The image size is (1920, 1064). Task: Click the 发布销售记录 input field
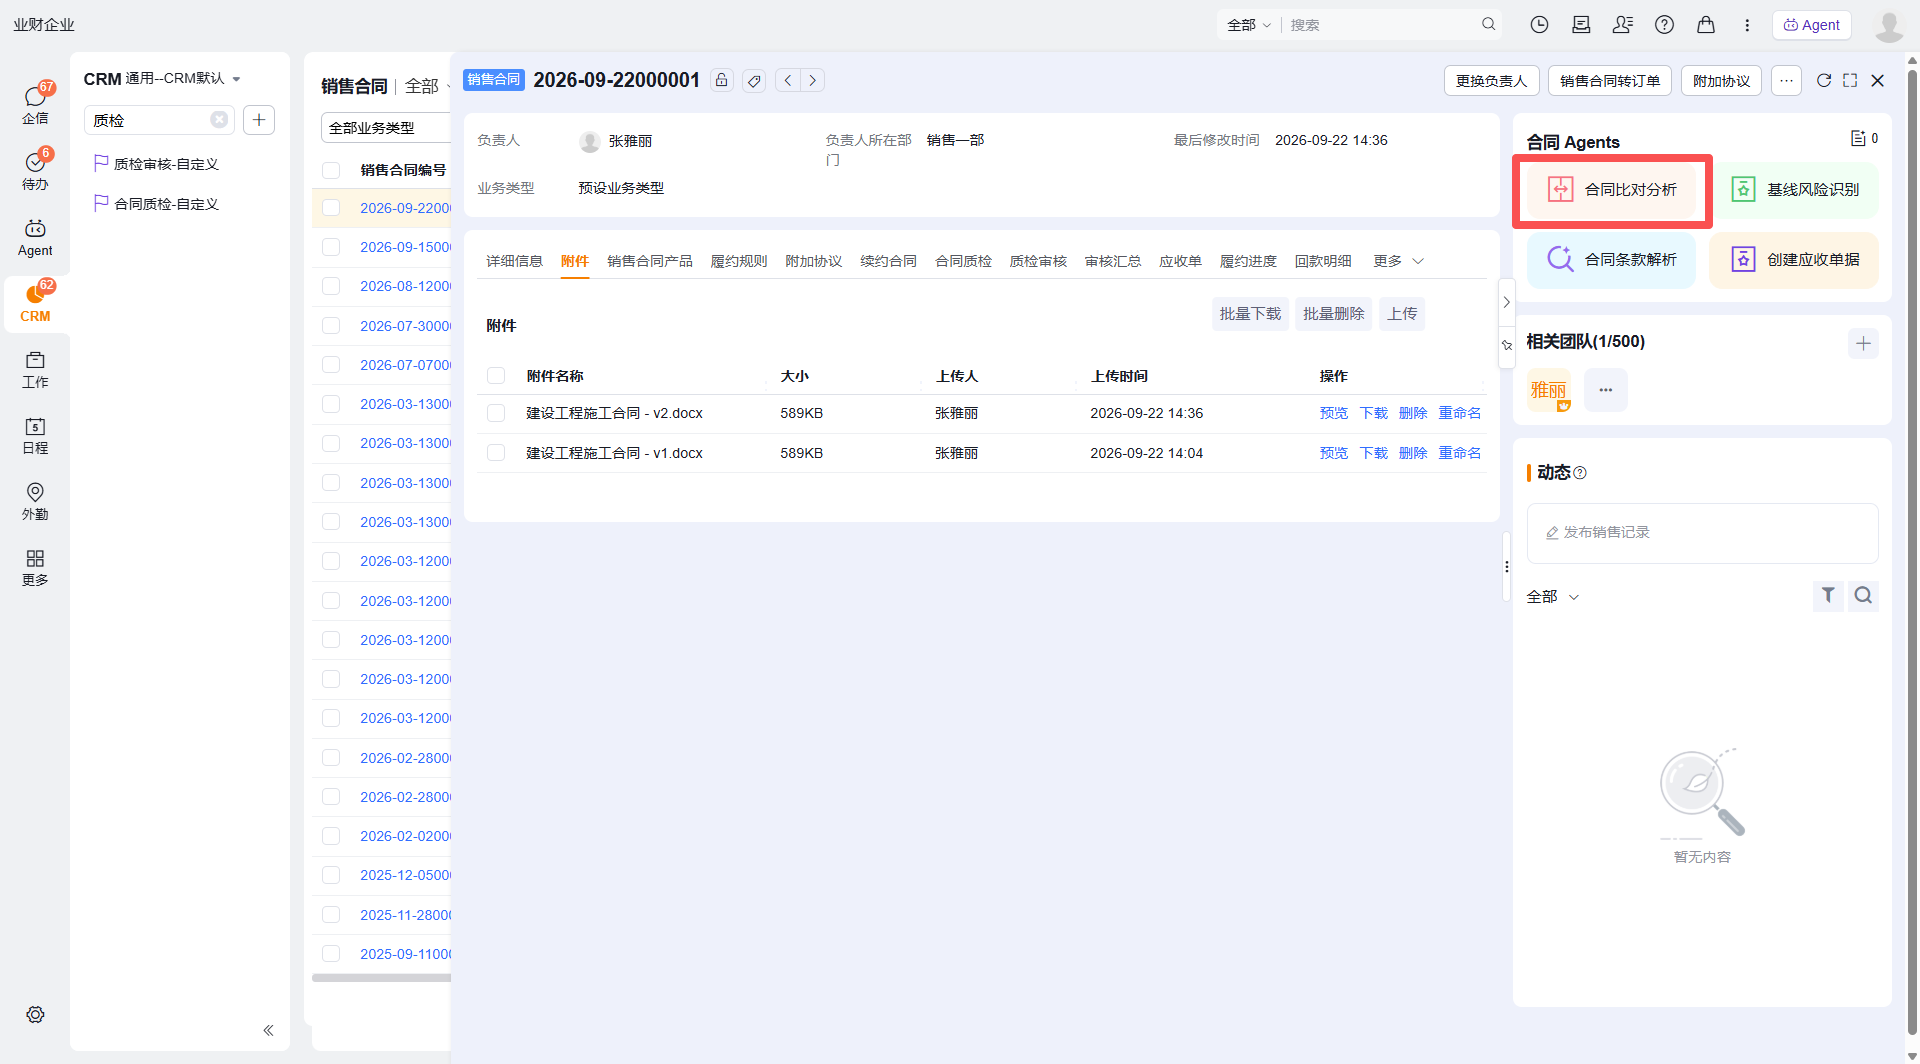[1702, 533]
